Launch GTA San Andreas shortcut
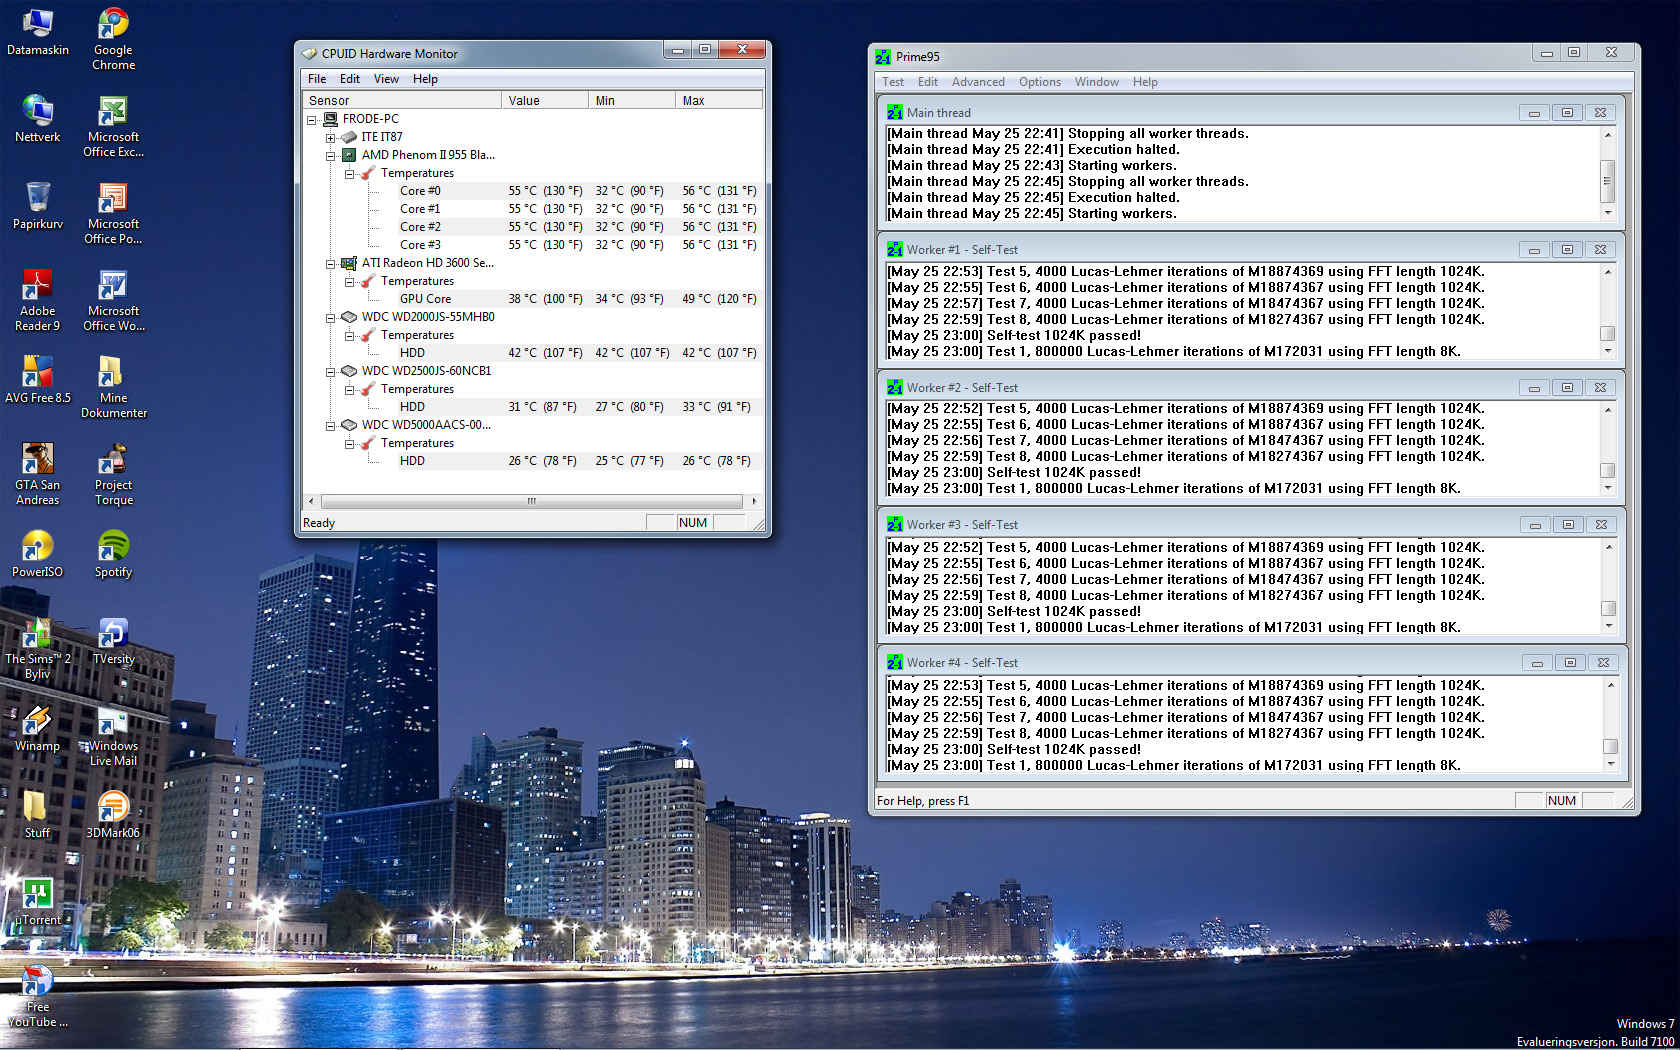The width and height of the screenshot is (1680, 1050). coord(38,474)
